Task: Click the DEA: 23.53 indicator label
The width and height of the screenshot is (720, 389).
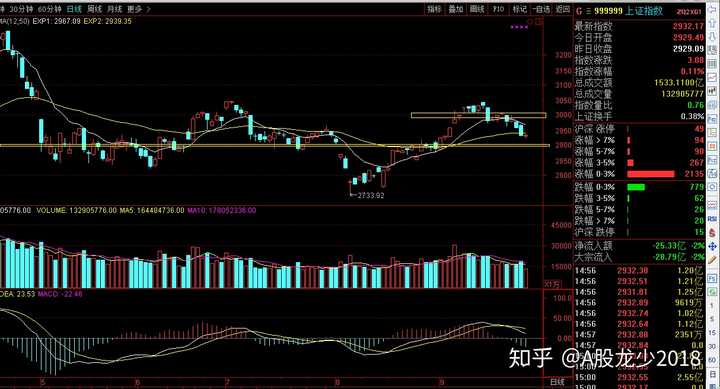Action: [18, 294]
